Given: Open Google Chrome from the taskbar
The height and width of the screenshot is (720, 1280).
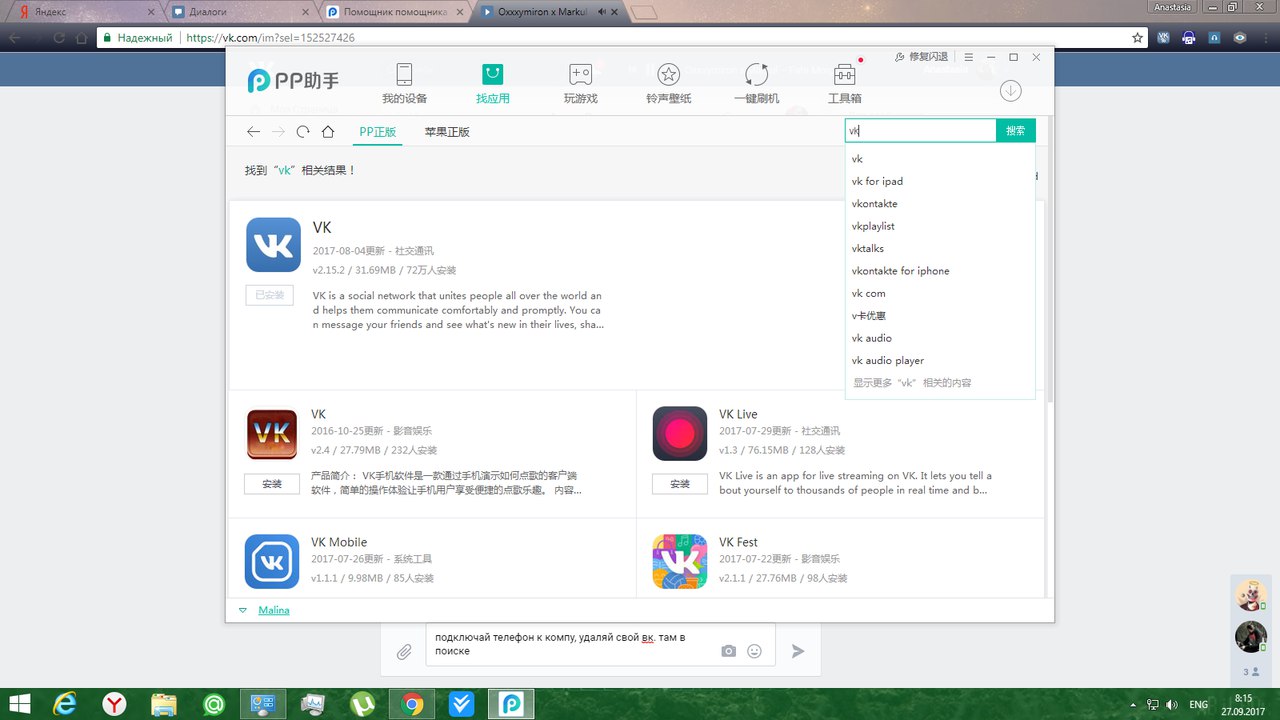Looking at the screenshot, I should point(412,704).
